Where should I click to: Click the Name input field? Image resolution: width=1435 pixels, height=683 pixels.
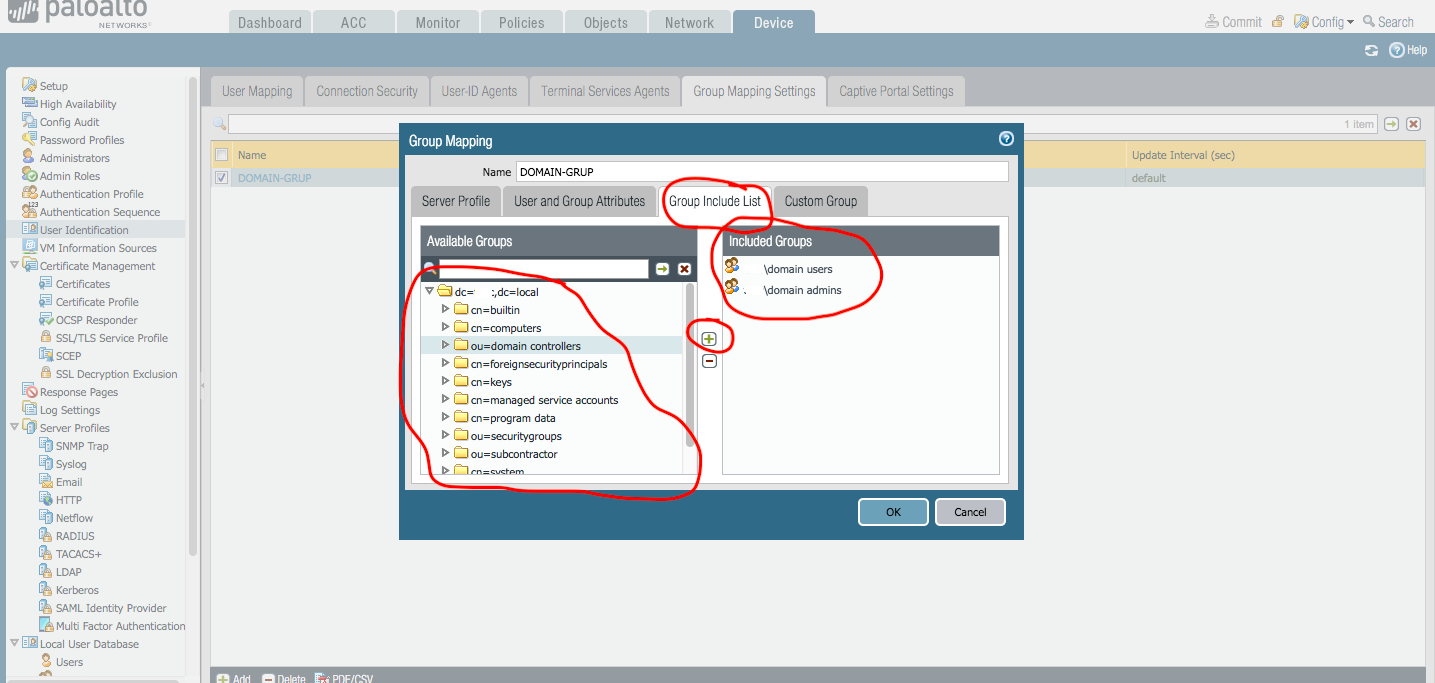coord(762,172)
